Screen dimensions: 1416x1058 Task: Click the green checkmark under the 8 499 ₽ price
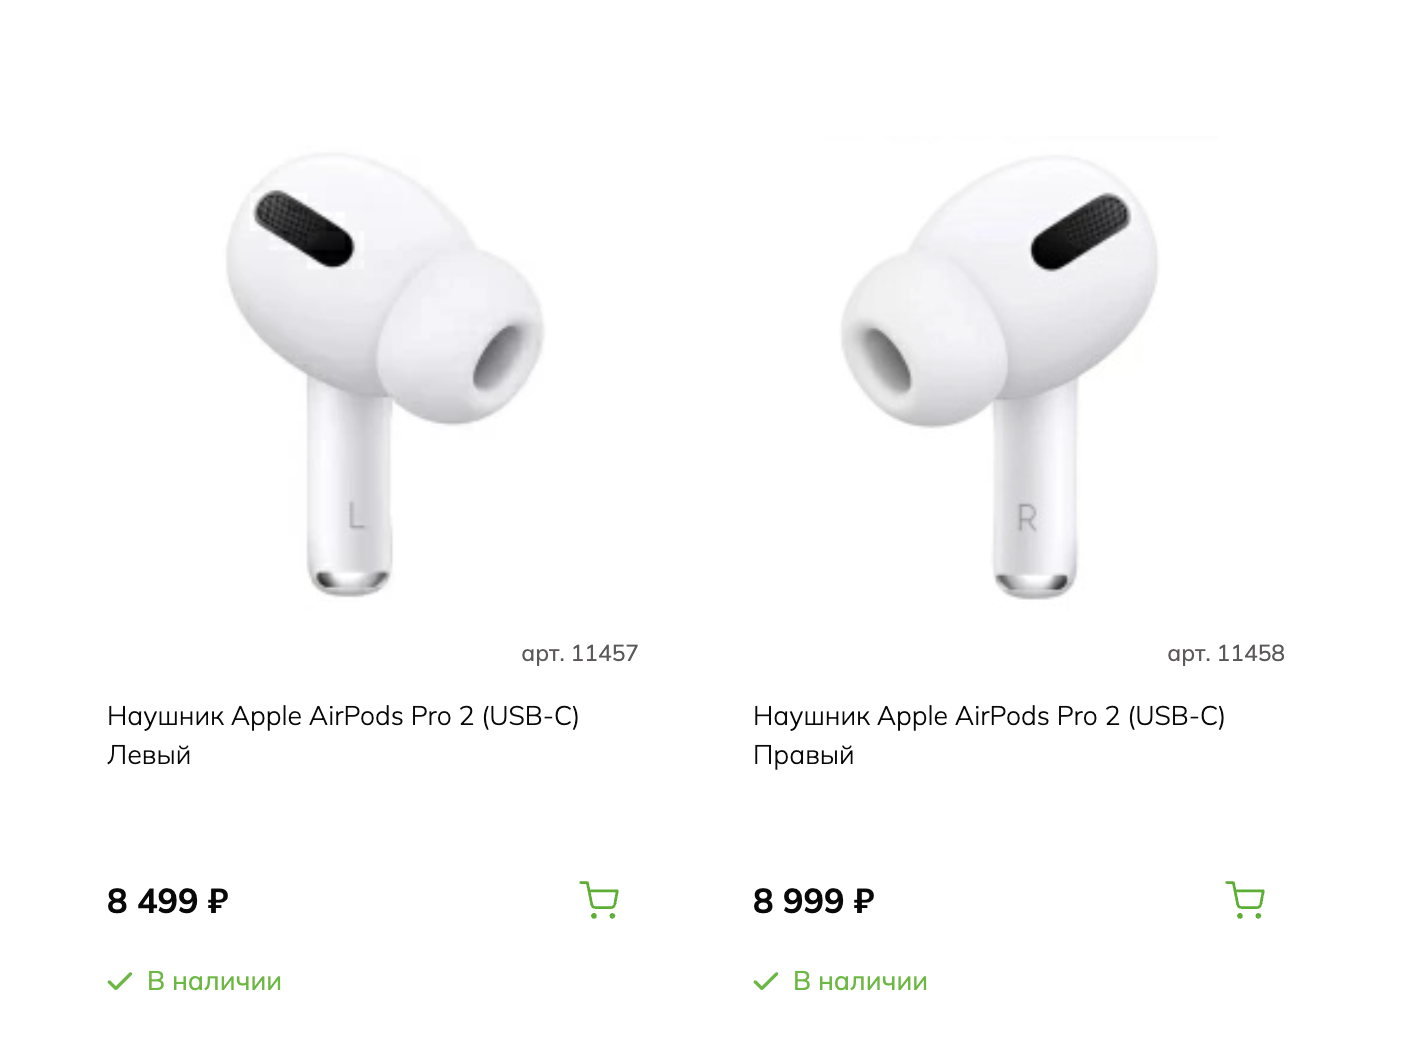pyautogui.click(x=120, y=981)
